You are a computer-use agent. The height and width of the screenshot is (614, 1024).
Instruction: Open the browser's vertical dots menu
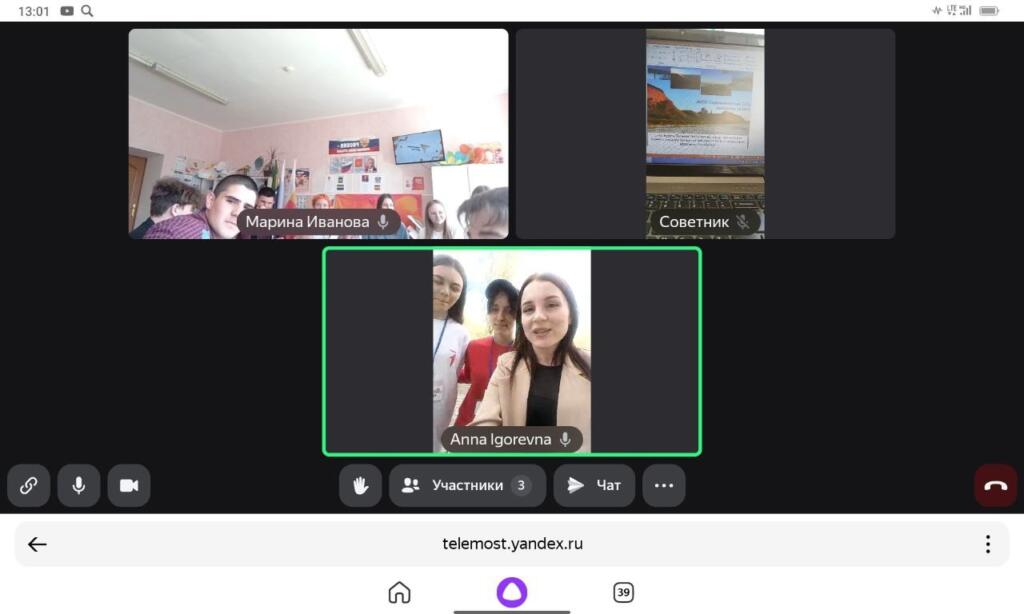pos(987,544)
